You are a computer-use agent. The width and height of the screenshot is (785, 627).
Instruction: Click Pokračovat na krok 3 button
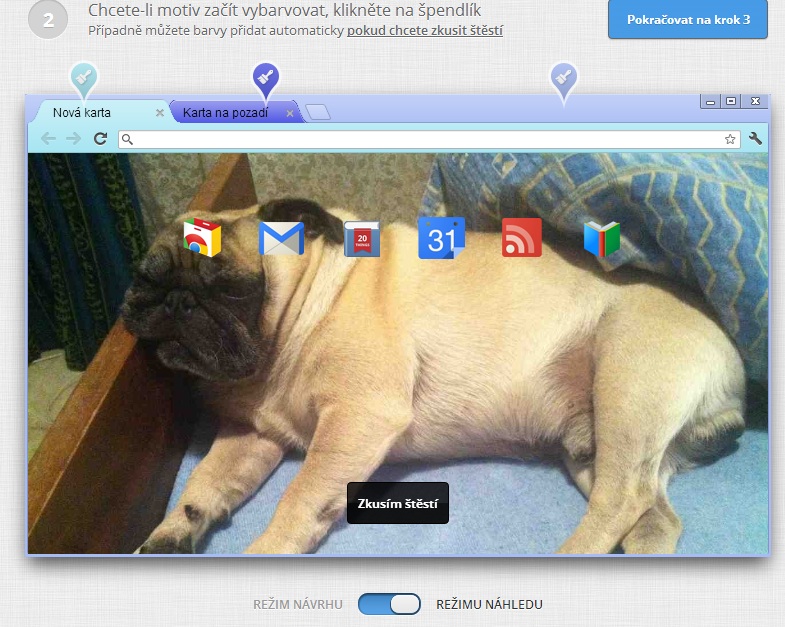click(x=688, y=20)
